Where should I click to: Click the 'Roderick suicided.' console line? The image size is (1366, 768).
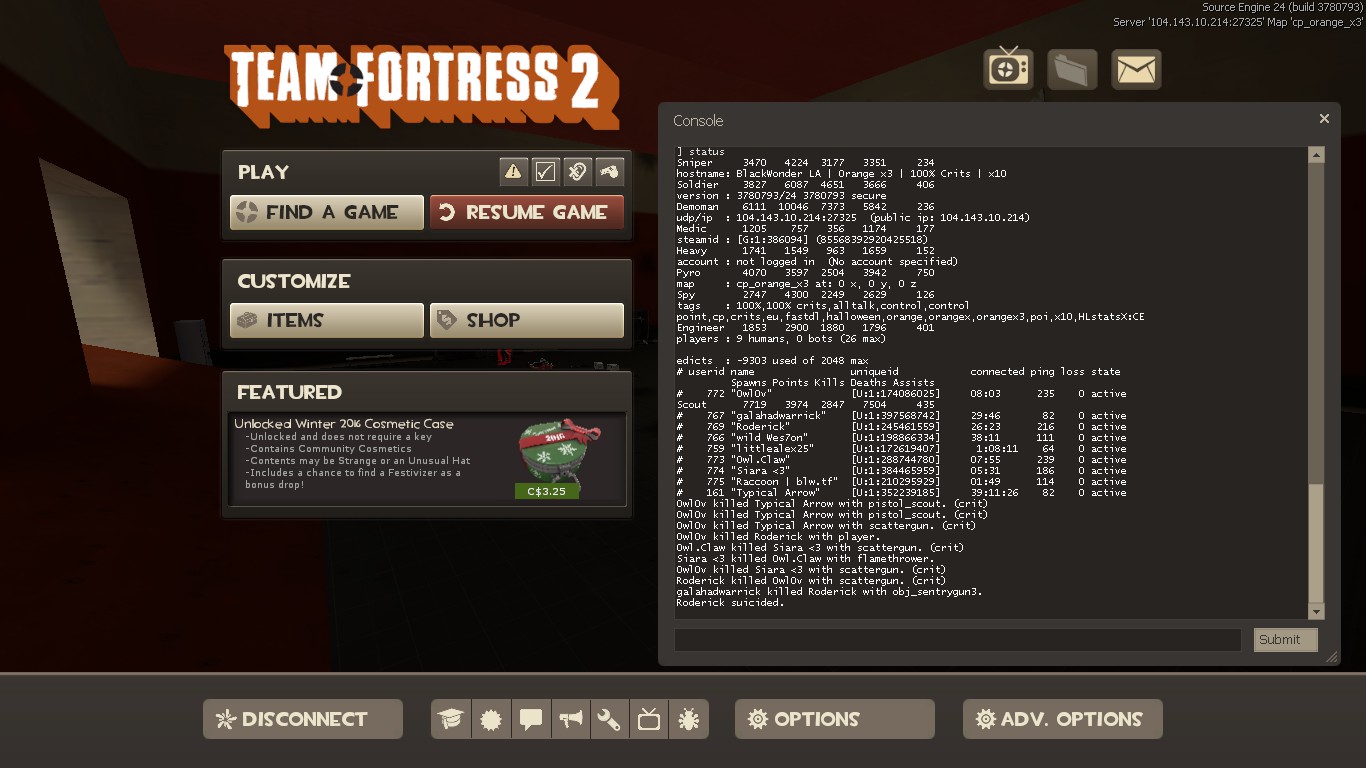[x=730, y=602]
